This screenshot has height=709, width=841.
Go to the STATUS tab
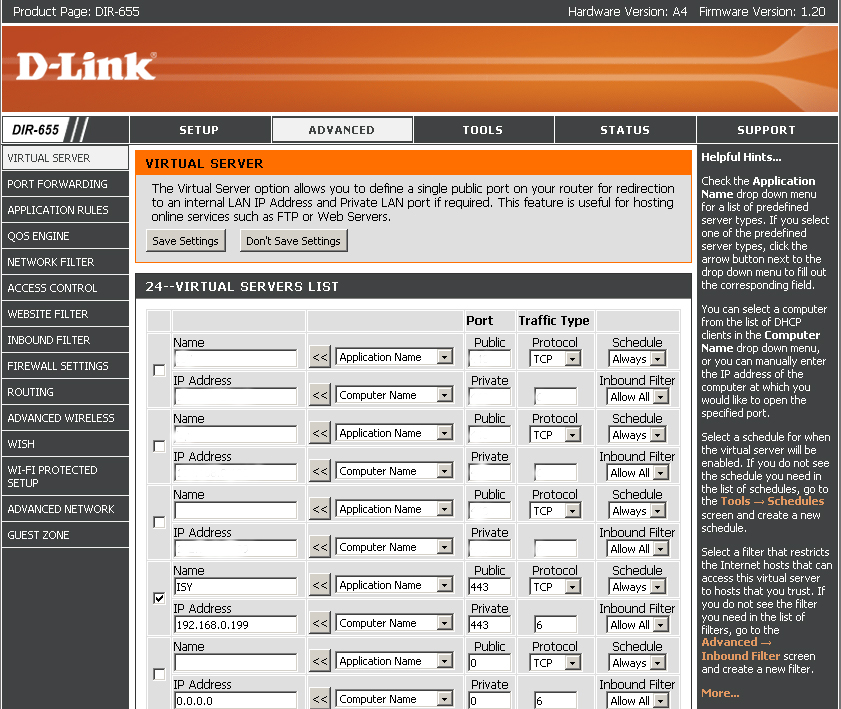(625, 130)
